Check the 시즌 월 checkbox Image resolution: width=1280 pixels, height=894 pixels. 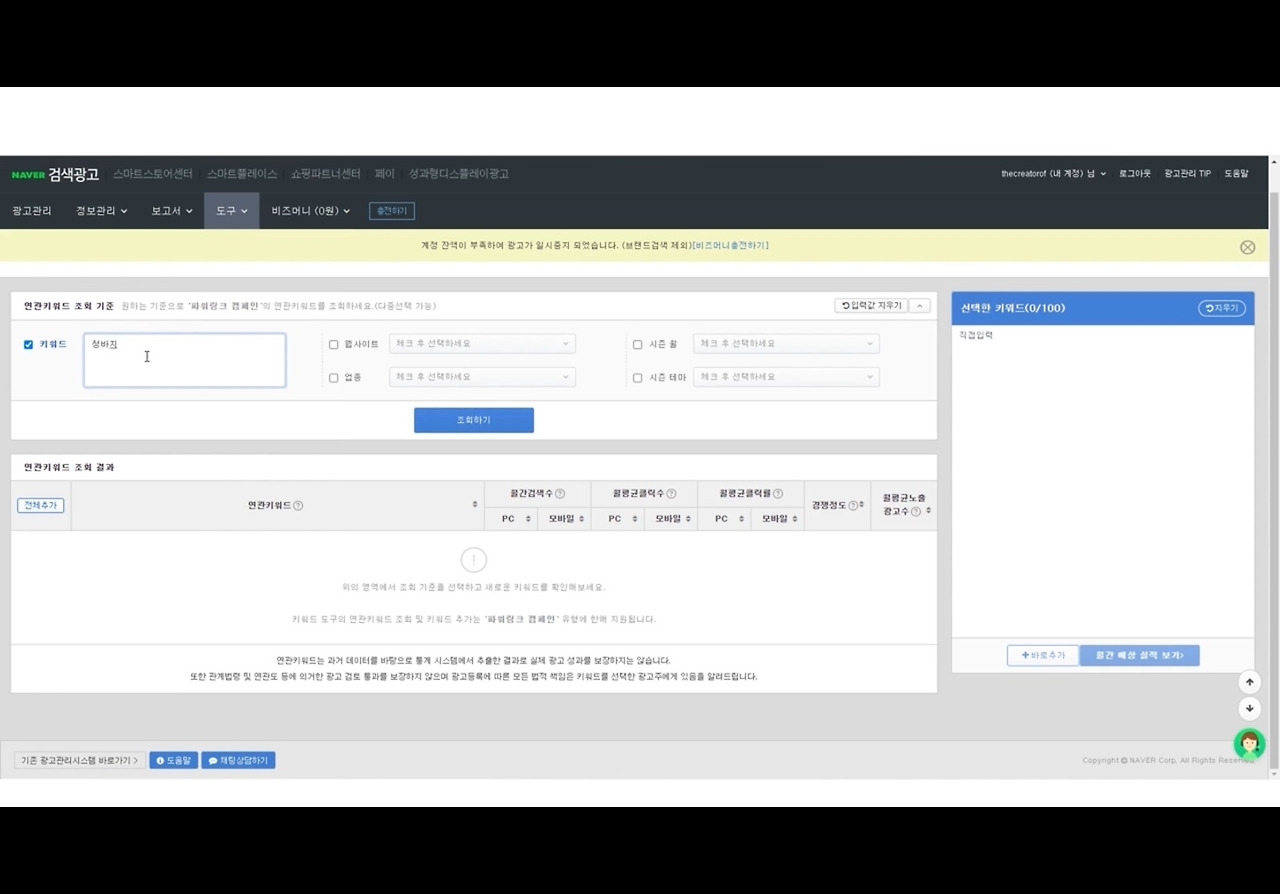tap(638, 345)
